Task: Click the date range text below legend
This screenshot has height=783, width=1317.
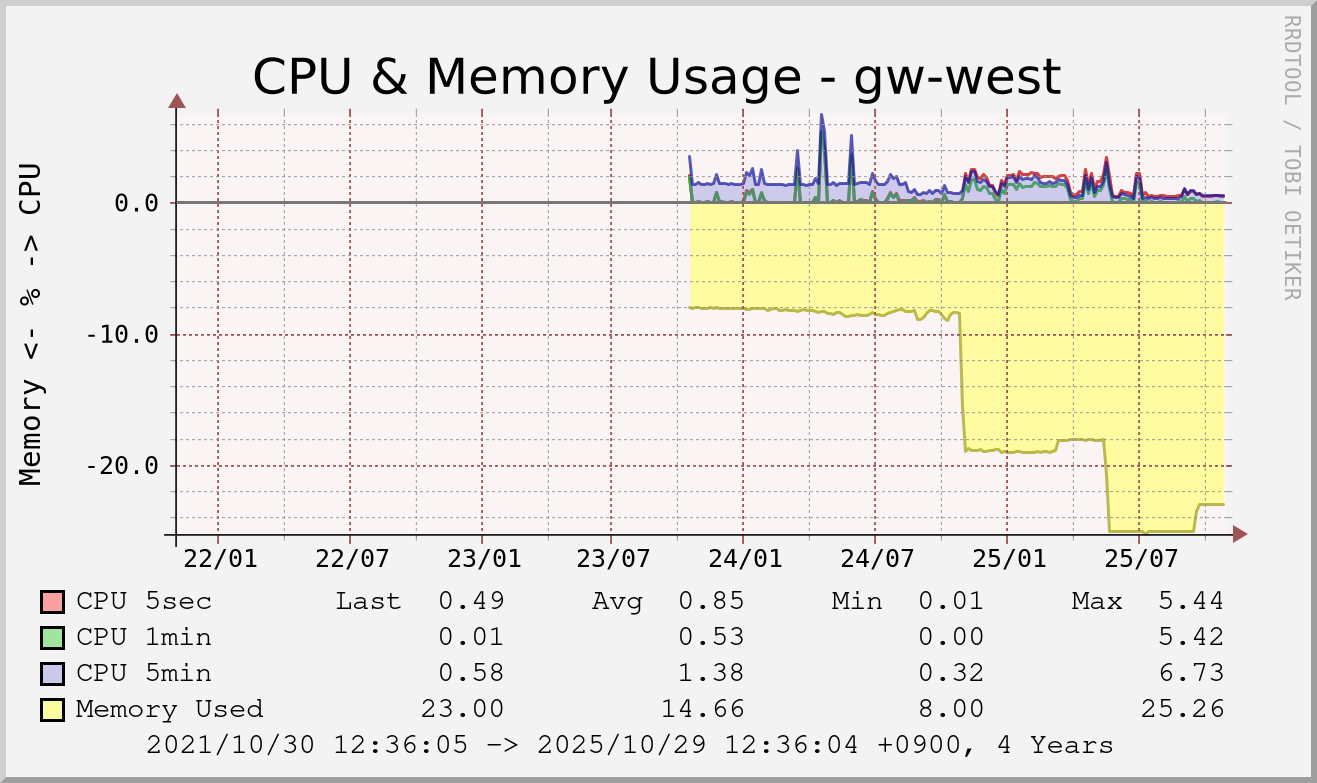Action: click(629, 746)
